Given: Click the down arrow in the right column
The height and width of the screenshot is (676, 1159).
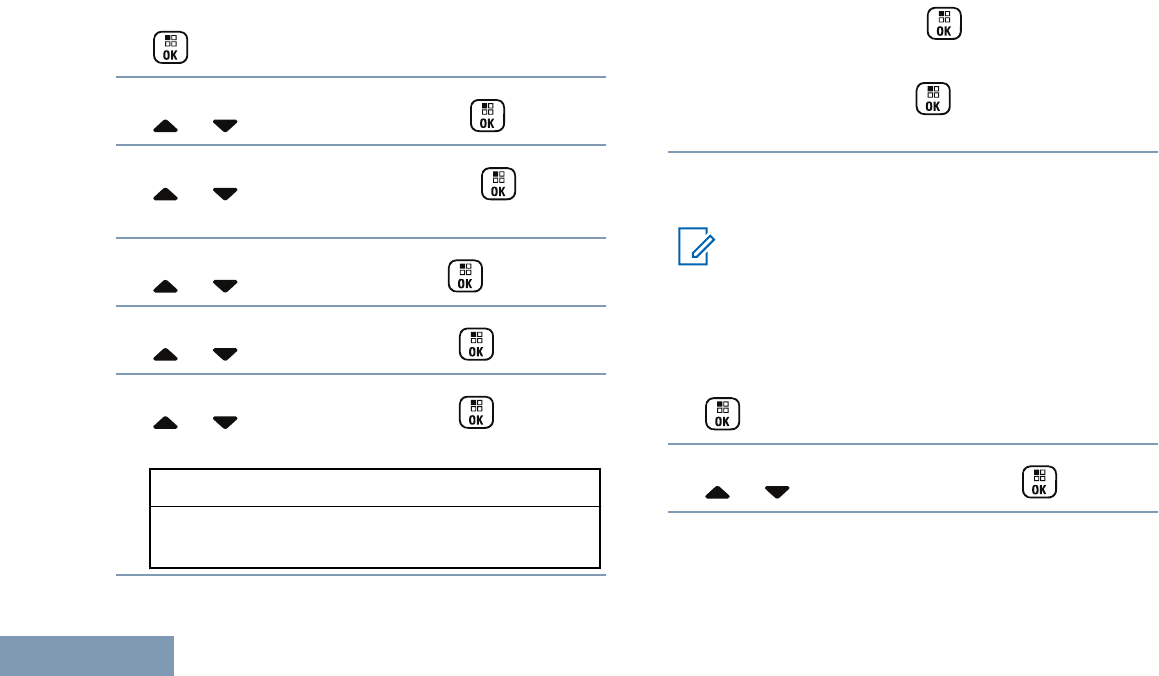Looking at the screenshot, I should (777, 492).
